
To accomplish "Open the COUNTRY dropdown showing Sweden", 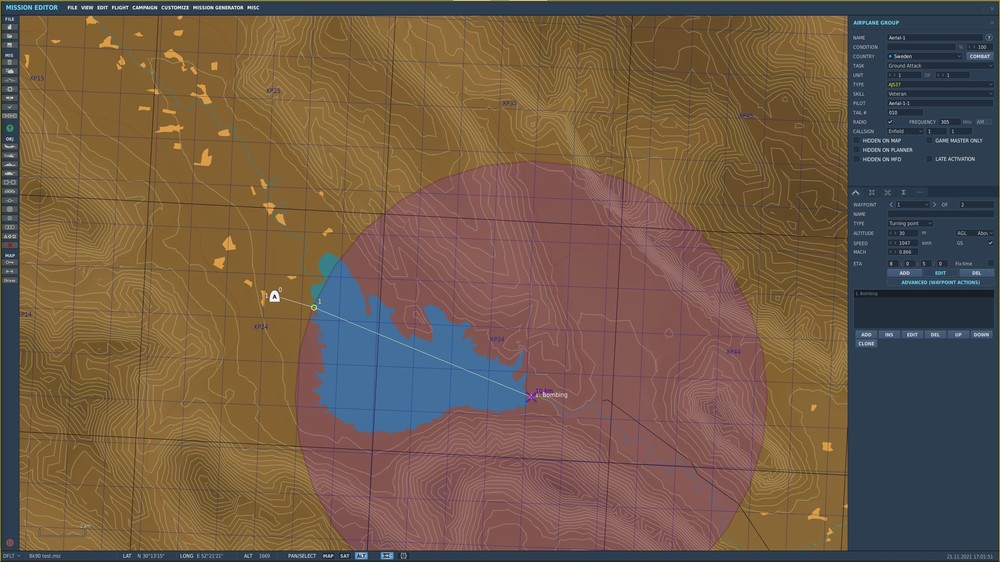I will 924,56.
